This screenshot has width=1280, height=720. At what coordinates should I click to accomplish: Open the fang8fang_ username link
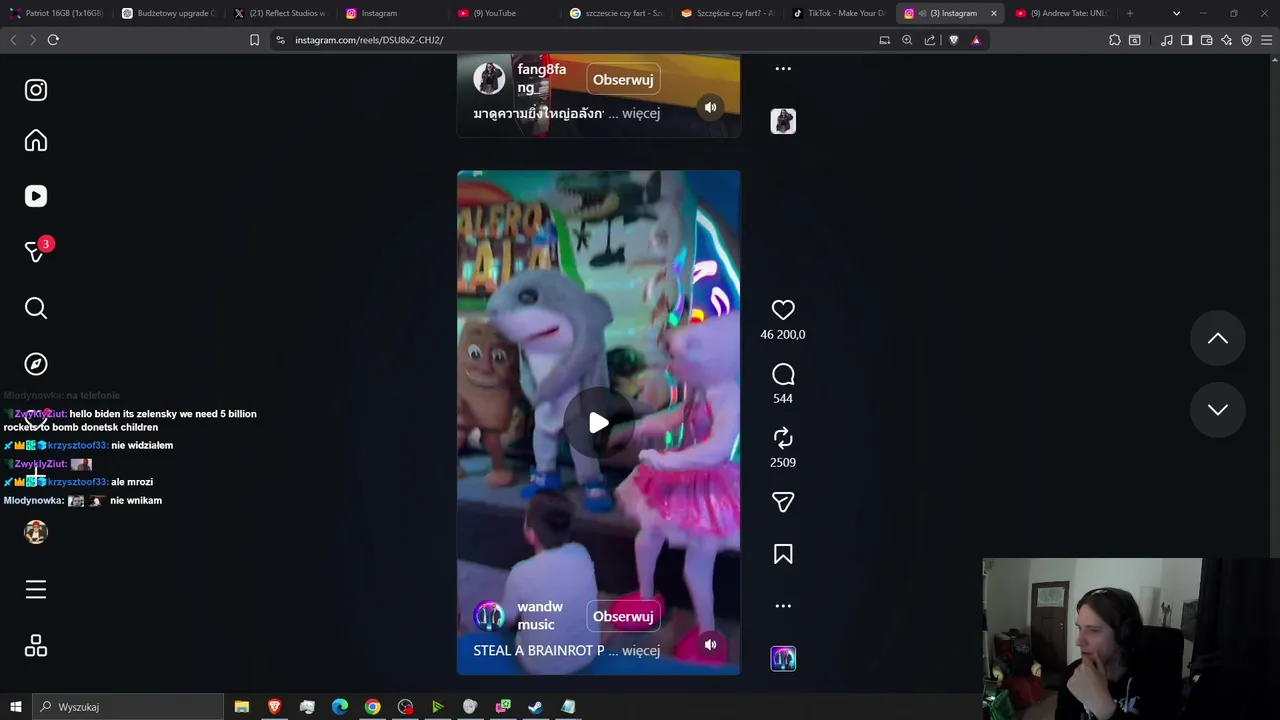pyautogui.click(x=541, y=78)
